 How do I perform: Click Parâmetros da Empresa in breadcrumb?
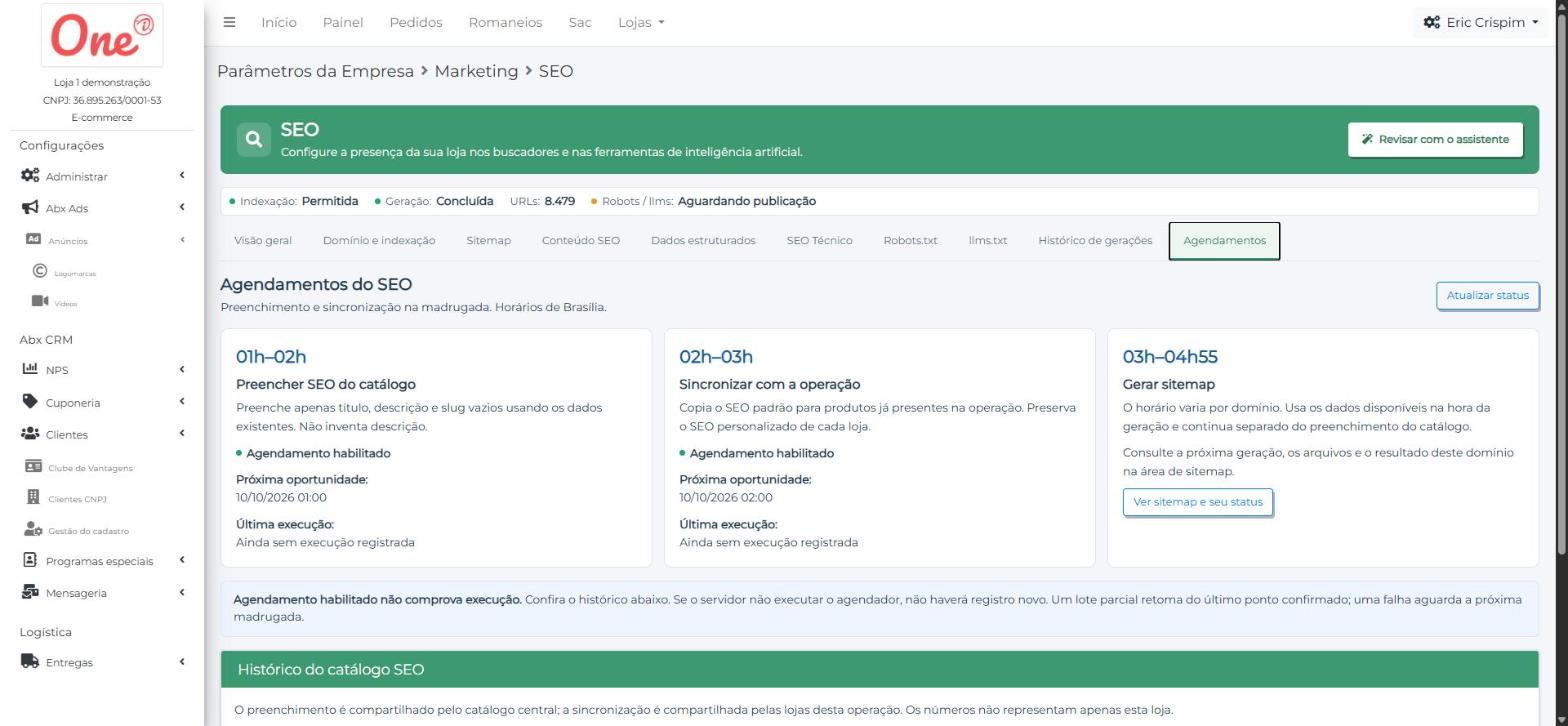315,71
